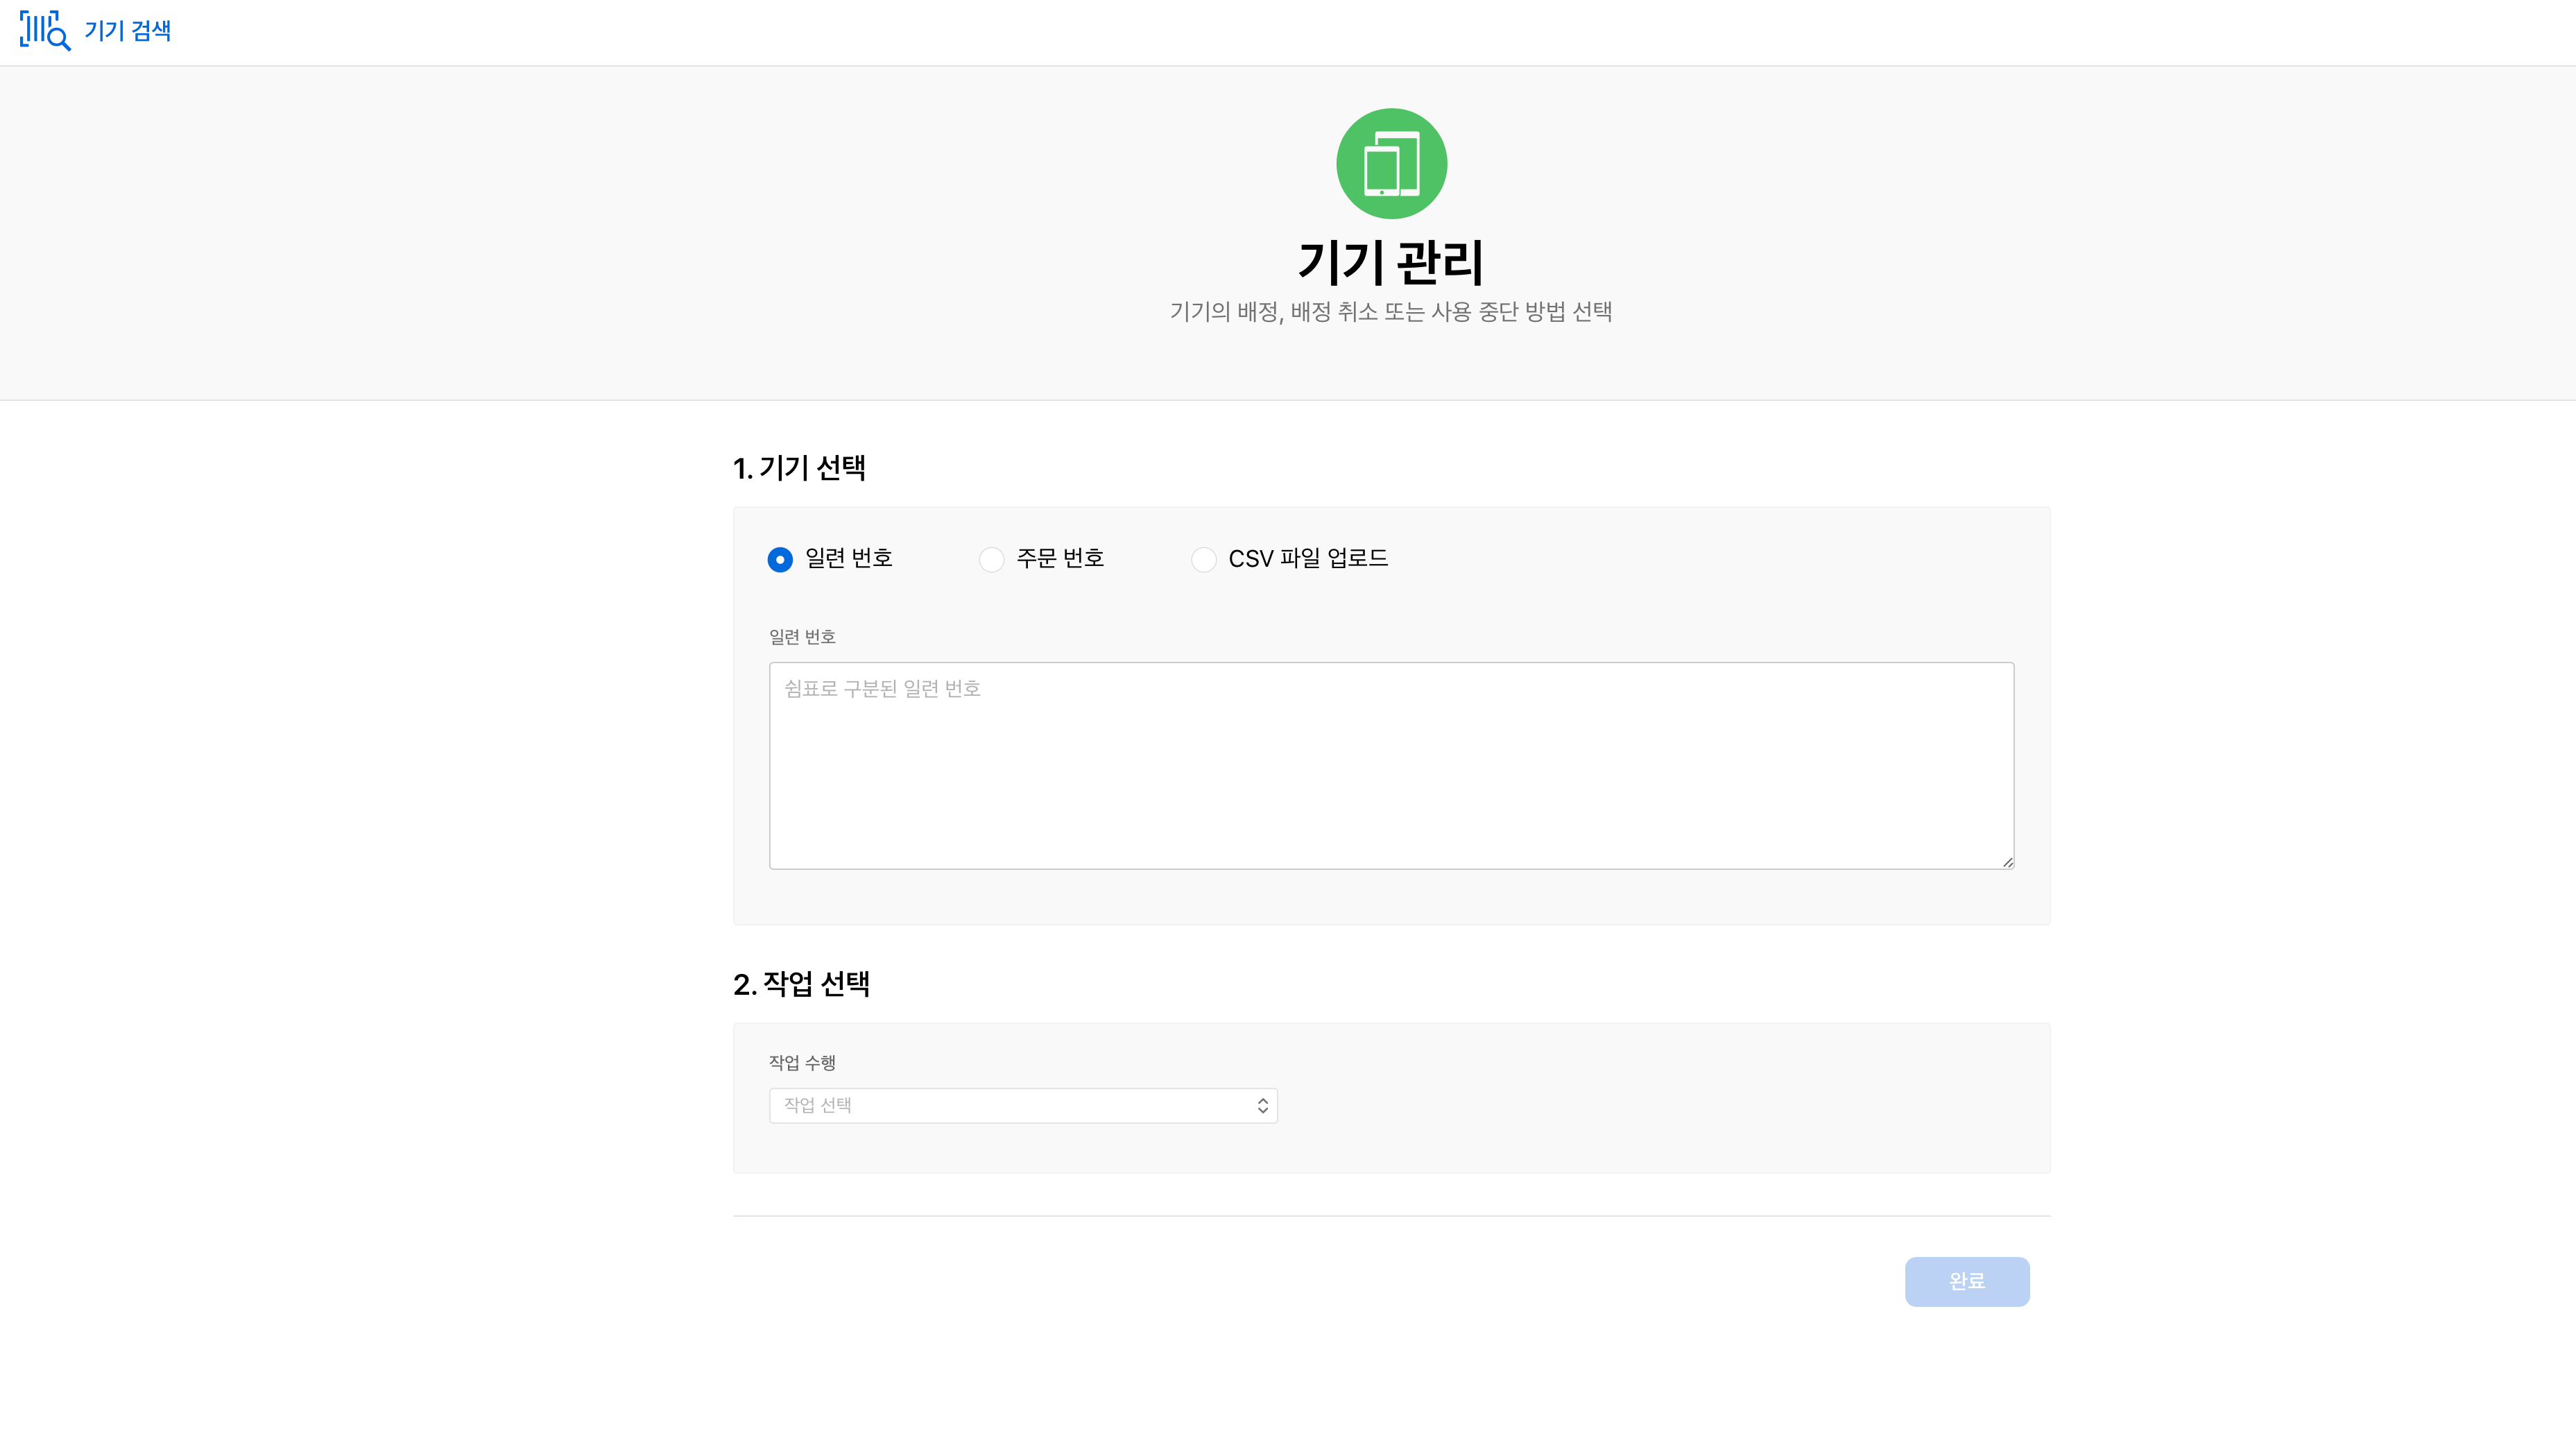
Task: Click the barcode search icon
Action: [45, 31]
